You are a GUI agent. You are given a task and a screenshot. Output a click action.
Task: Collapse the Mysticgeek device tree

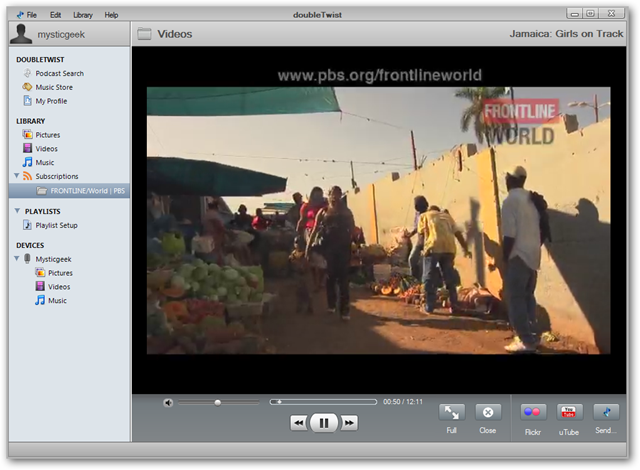point(17,259)
